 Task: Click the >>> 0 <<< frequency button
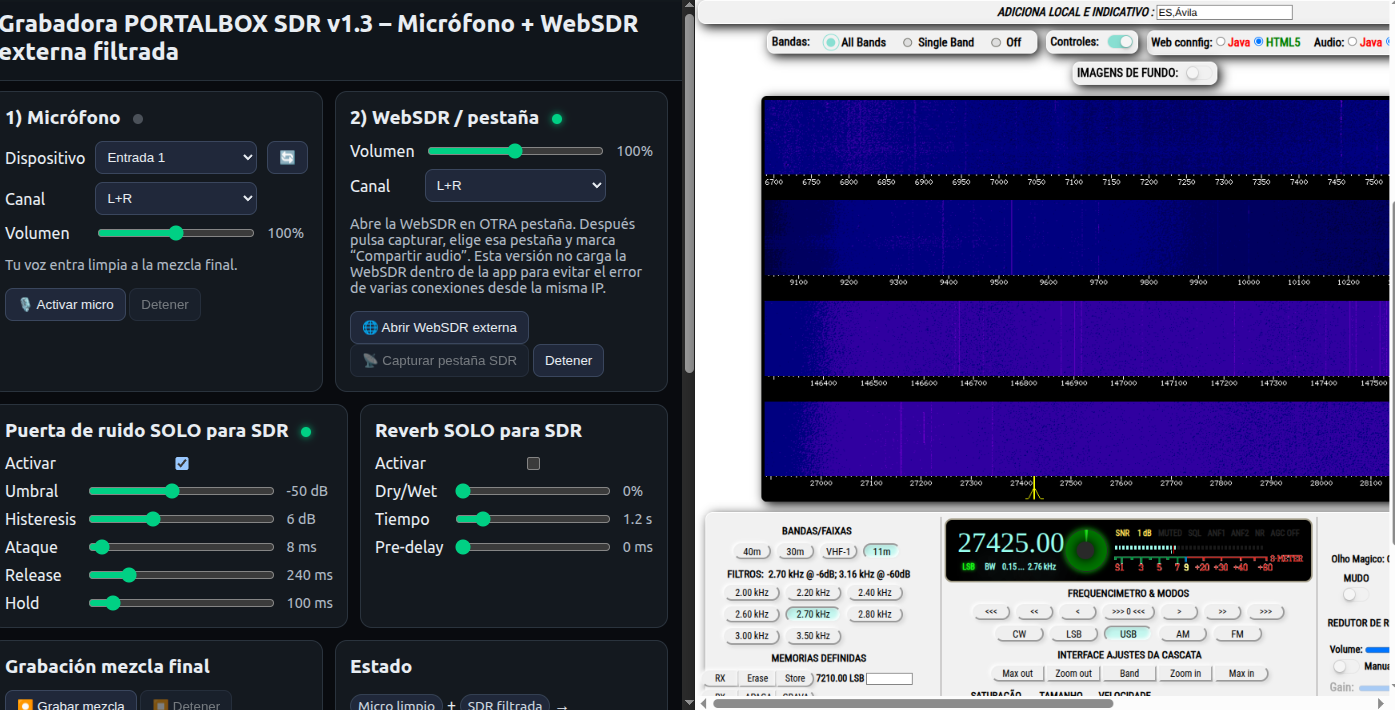[x=1128, y=612]
